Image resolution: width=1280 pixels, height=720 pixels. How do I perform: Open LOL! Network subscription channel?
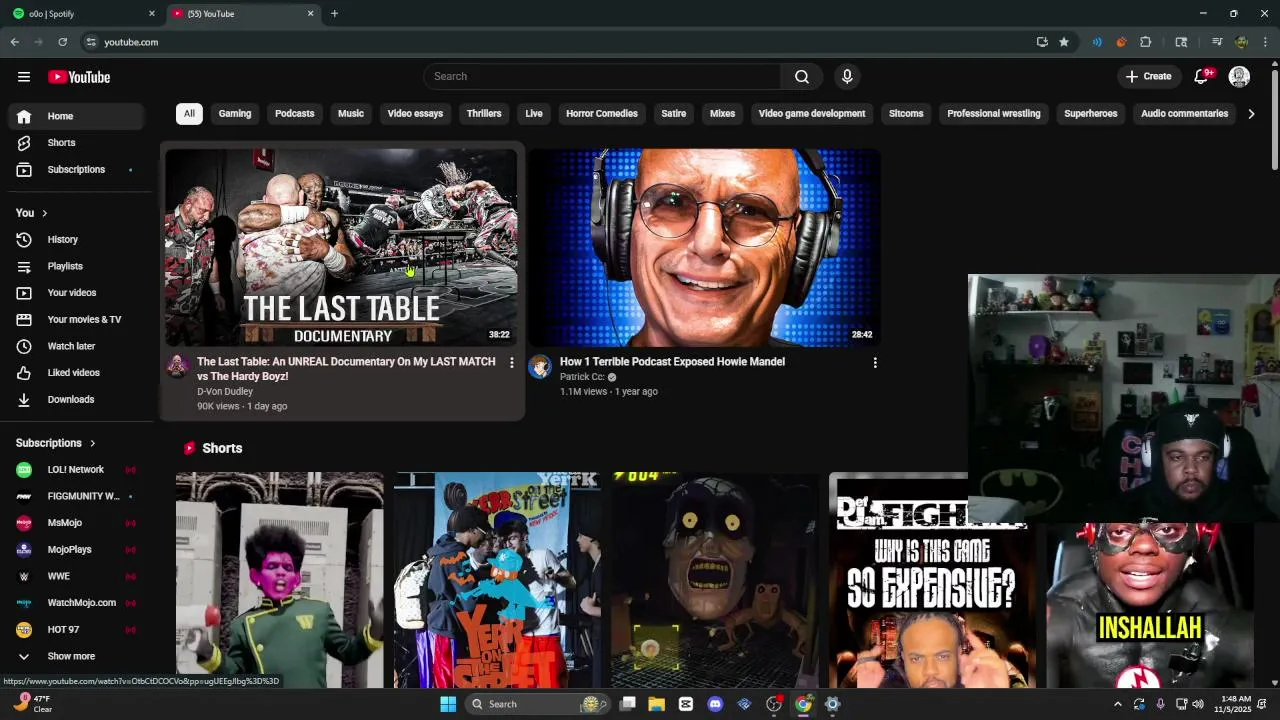[76, 470]
